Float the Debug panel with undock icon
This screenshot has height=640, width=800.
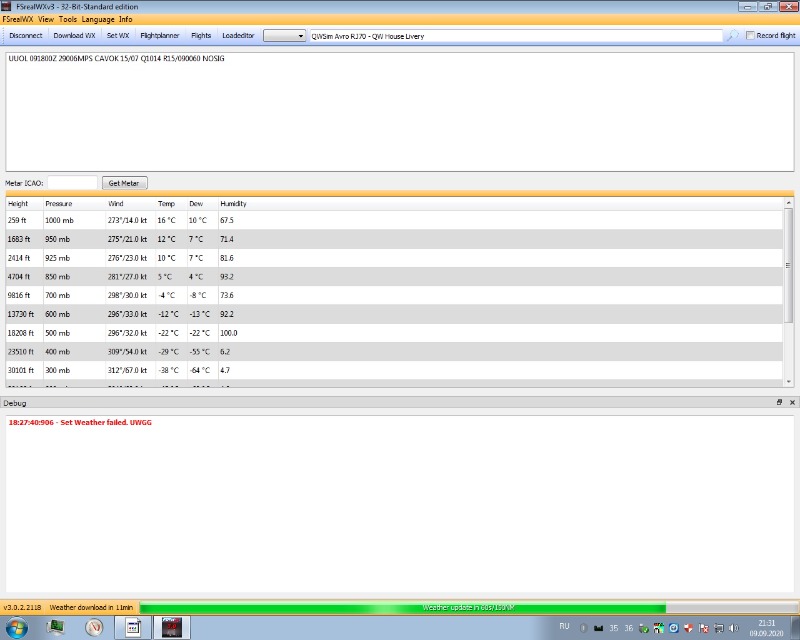pyautogui.click(x=780, y=402)
